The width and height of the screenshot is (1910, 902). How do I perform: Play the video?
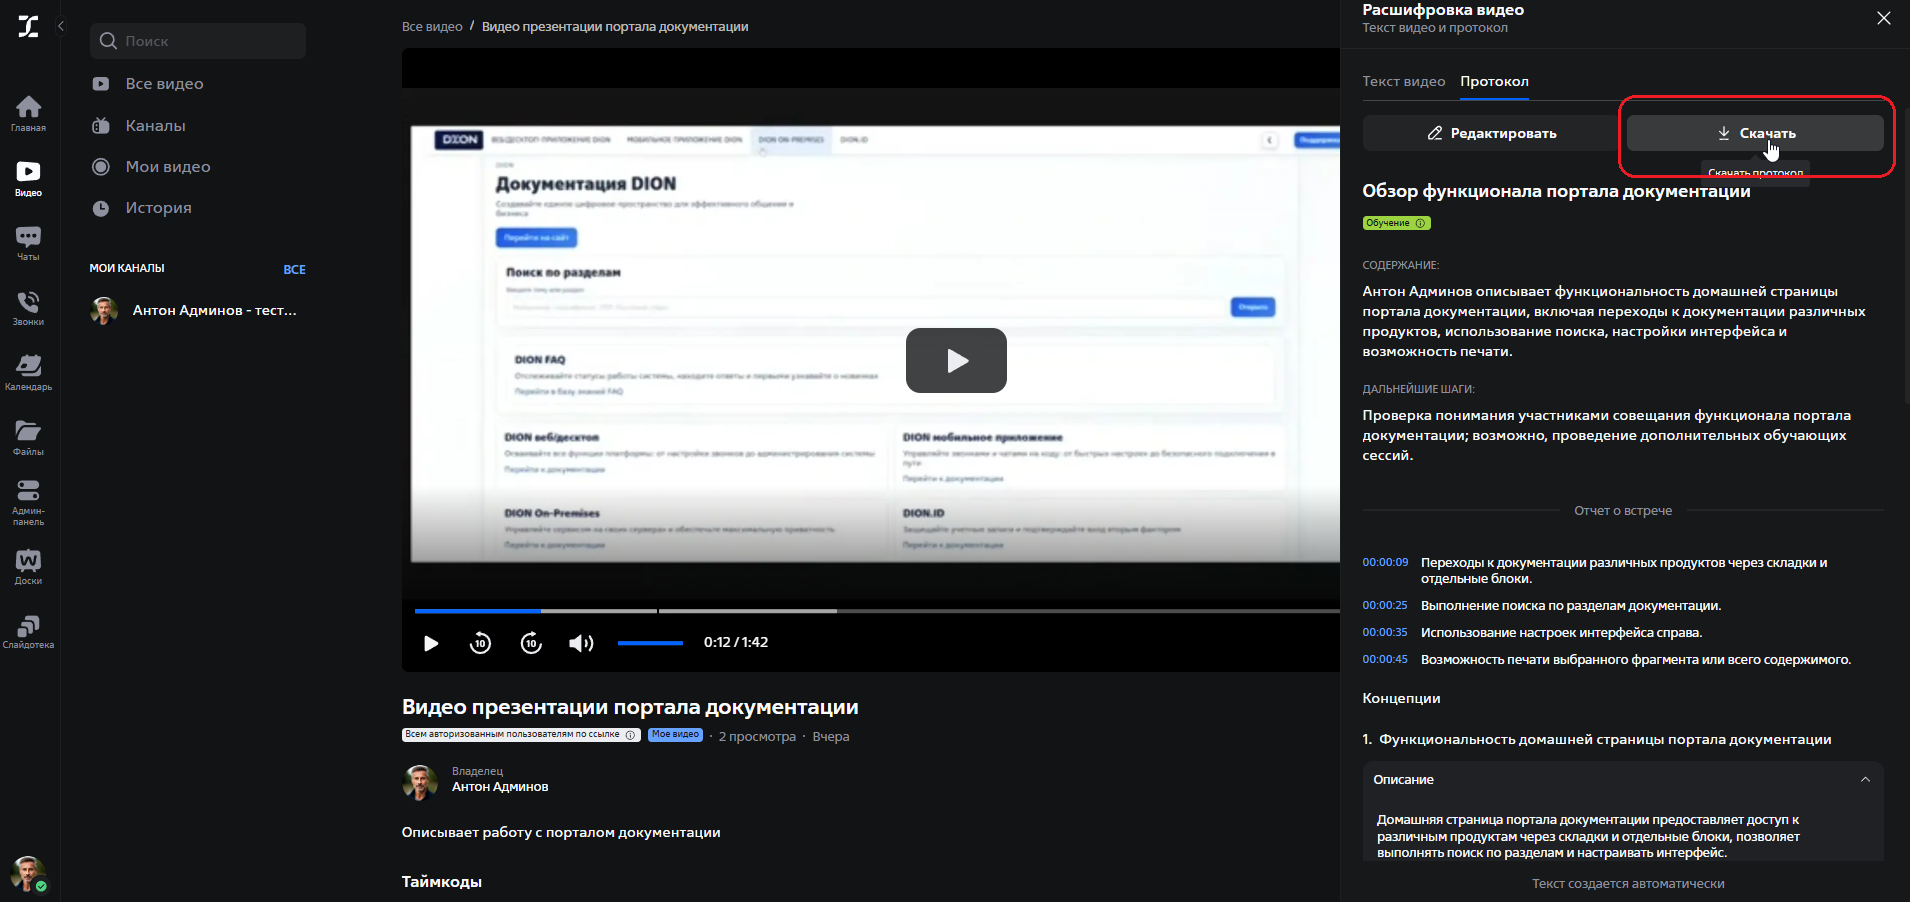click(430, 643)
